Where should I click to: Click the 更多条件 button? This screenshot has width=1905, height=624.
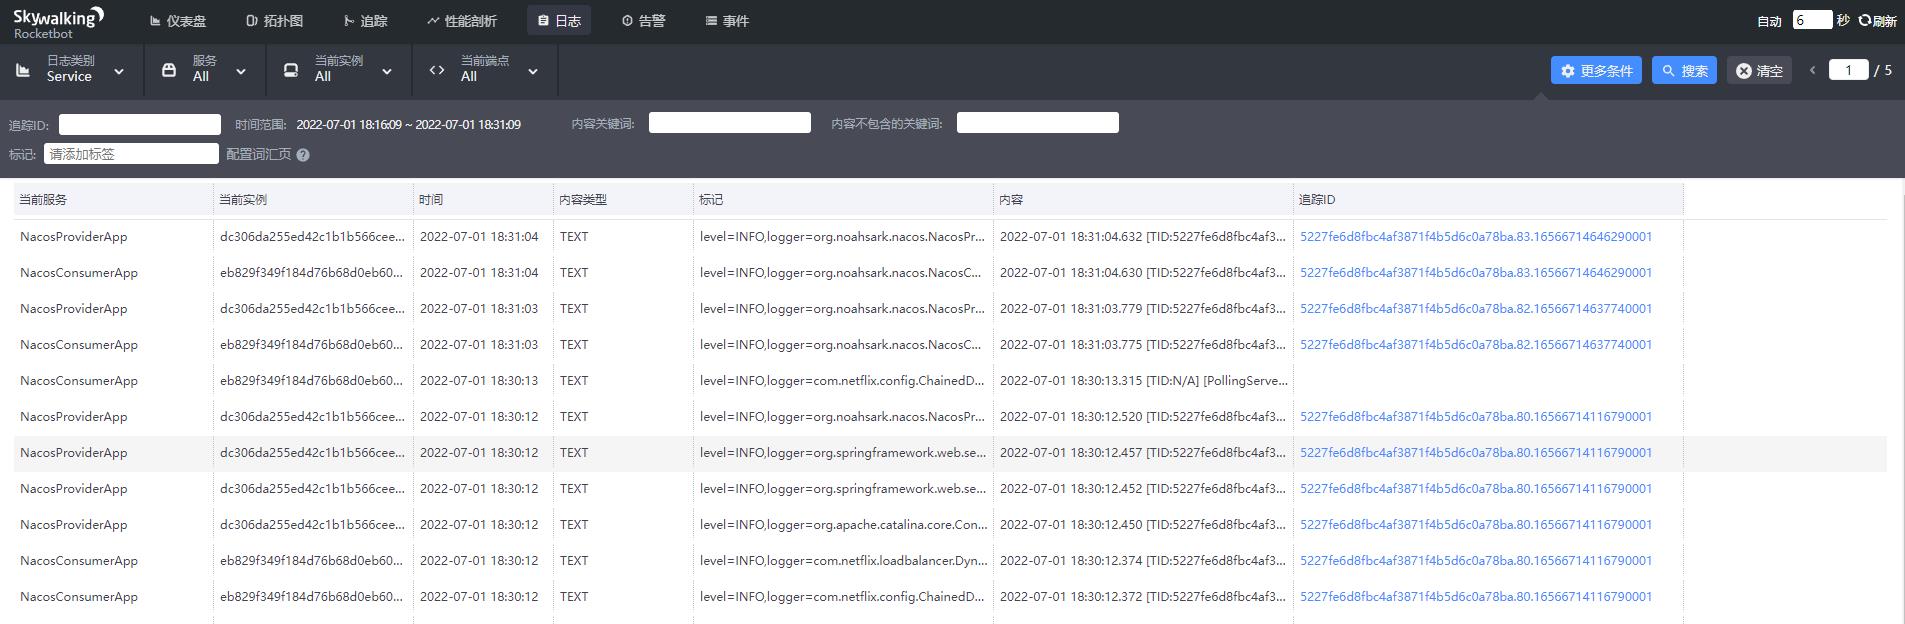1596,71
